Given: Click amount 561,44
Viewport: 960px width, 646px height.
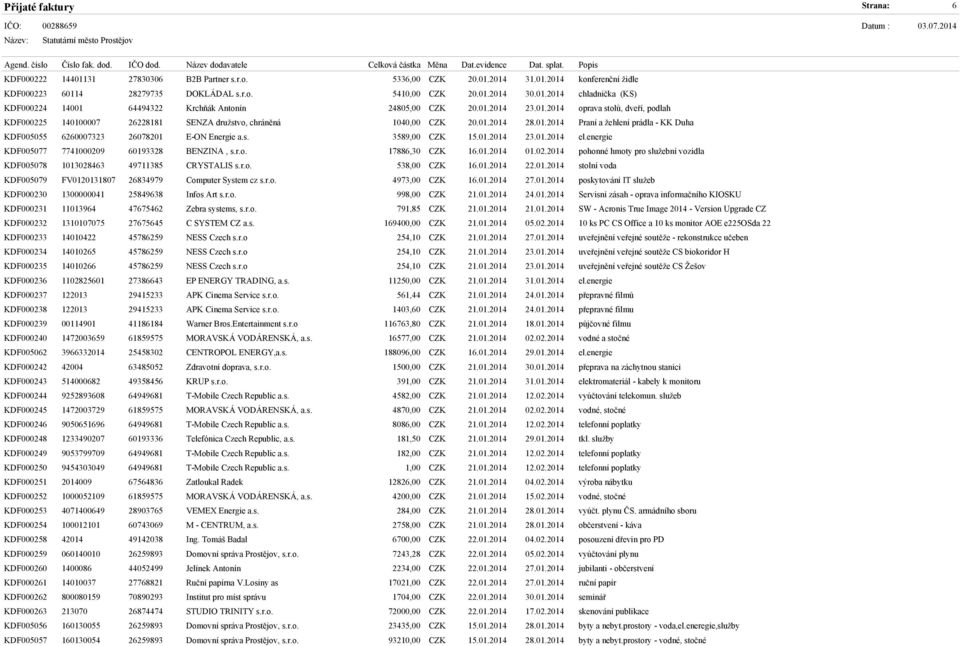Looking at the screenshot, I should (408, 295).
